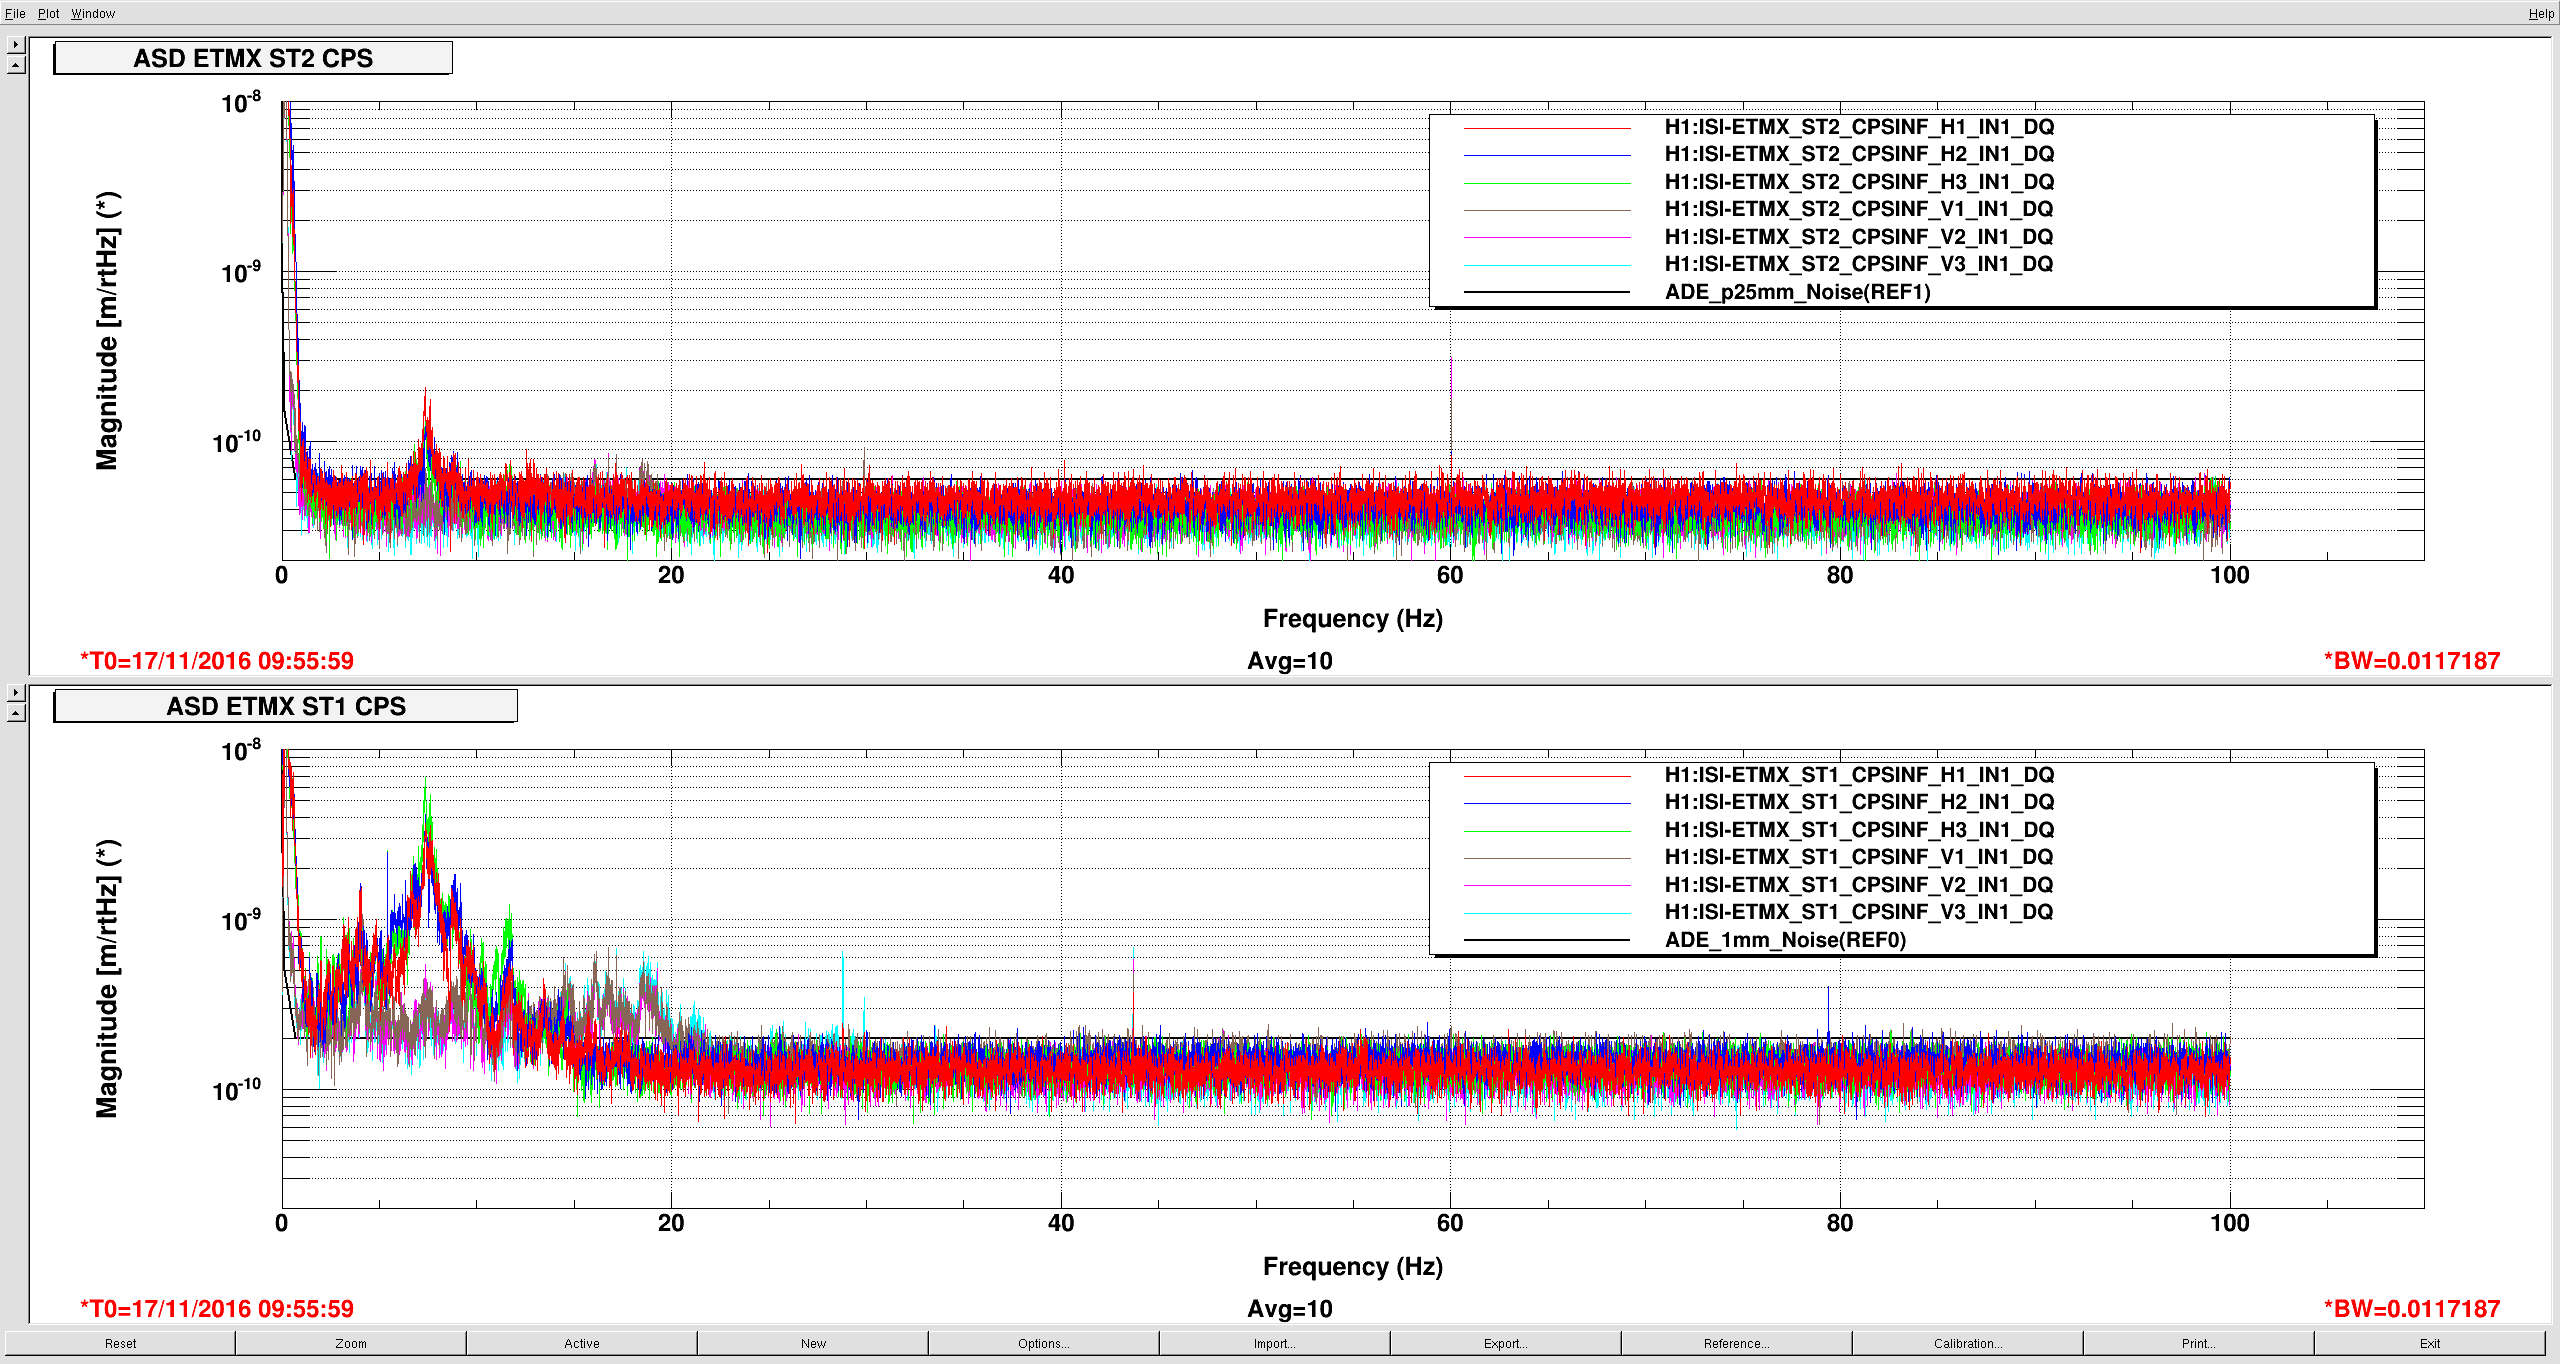Viewport: 2560px width, 1364px height.
Task: Open the Print dialog
Action: pyautogui.click(x=2199, y=1343)
